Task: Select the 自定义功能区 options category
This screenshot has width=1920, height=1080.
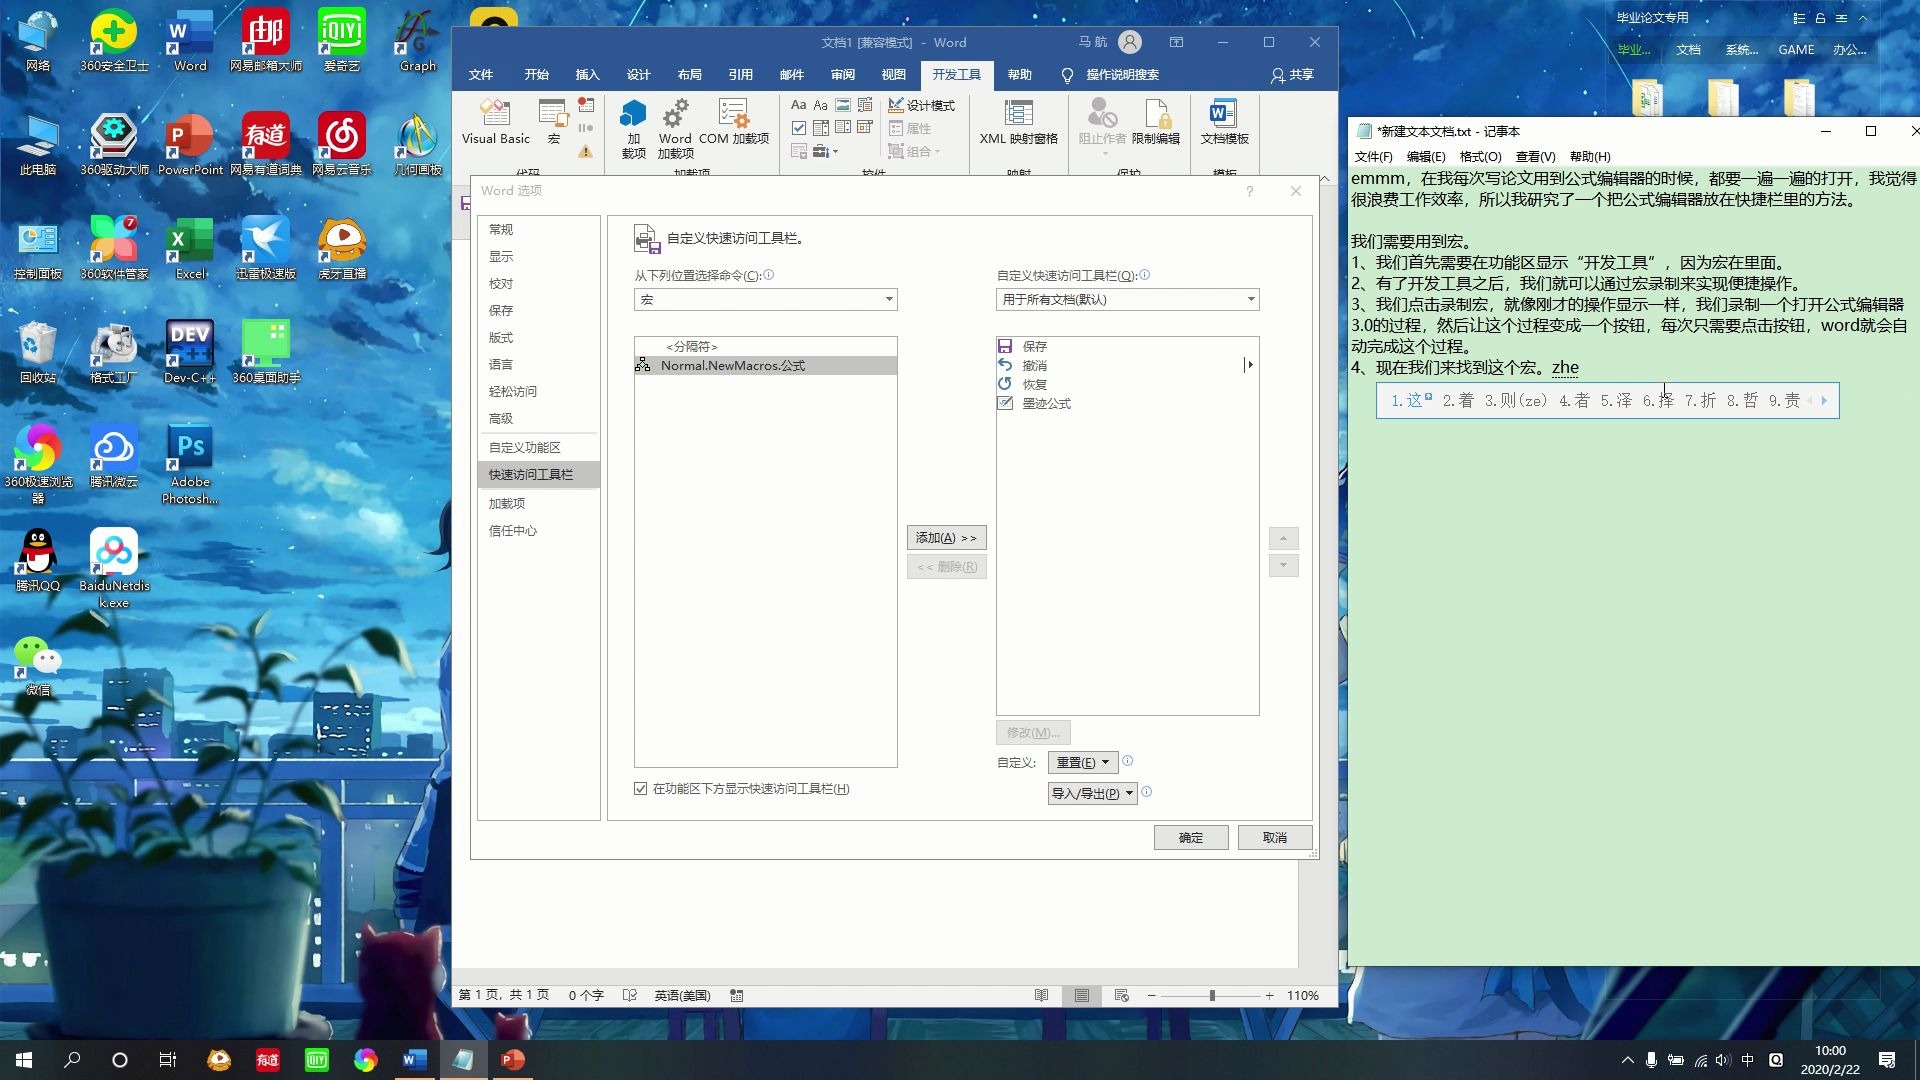Action: 525,447
